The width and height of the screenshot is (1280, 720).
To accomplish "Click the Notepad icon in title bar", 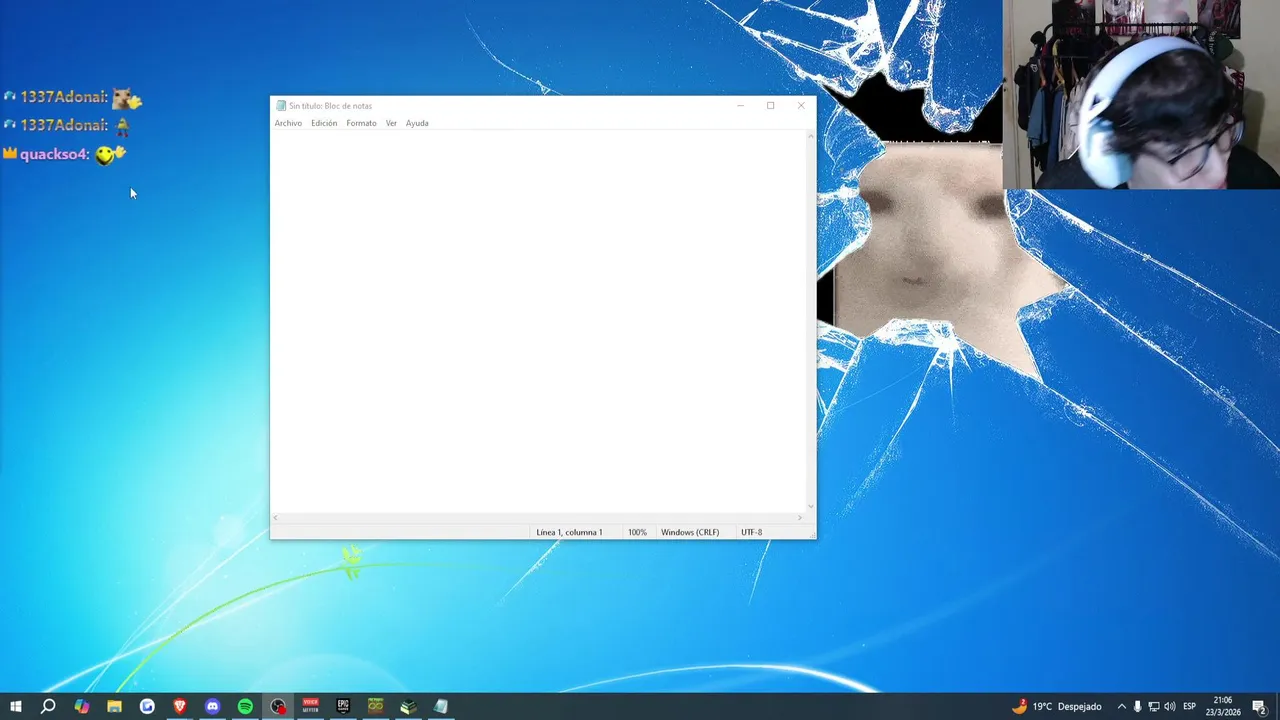I will pos(281,105).
